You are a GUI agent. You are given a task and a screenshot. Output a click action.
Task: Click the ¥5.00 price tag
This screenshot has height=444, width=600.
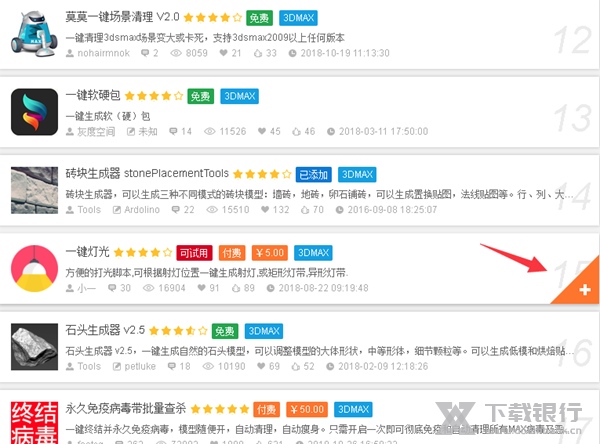pyautogui.click(x=270, y=253)
